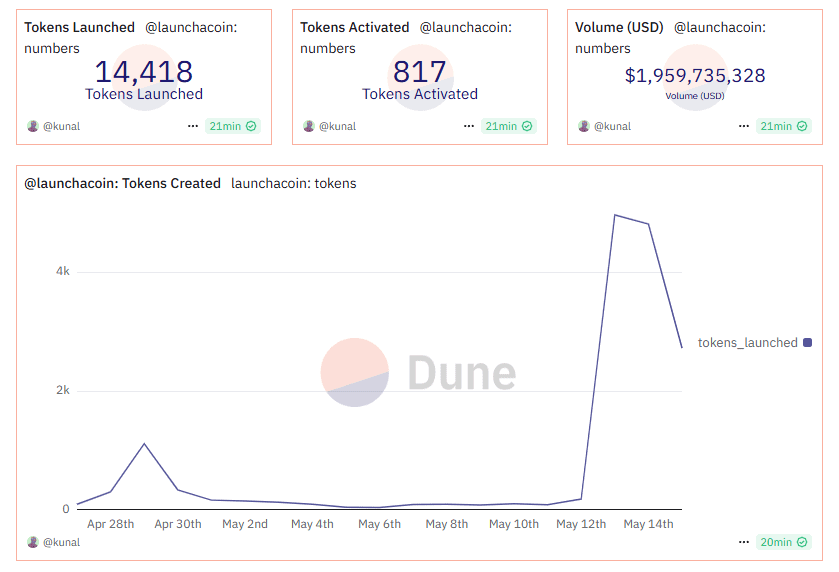Click the 2k y-axis label
839x572 pixels.
click(63, 390)
